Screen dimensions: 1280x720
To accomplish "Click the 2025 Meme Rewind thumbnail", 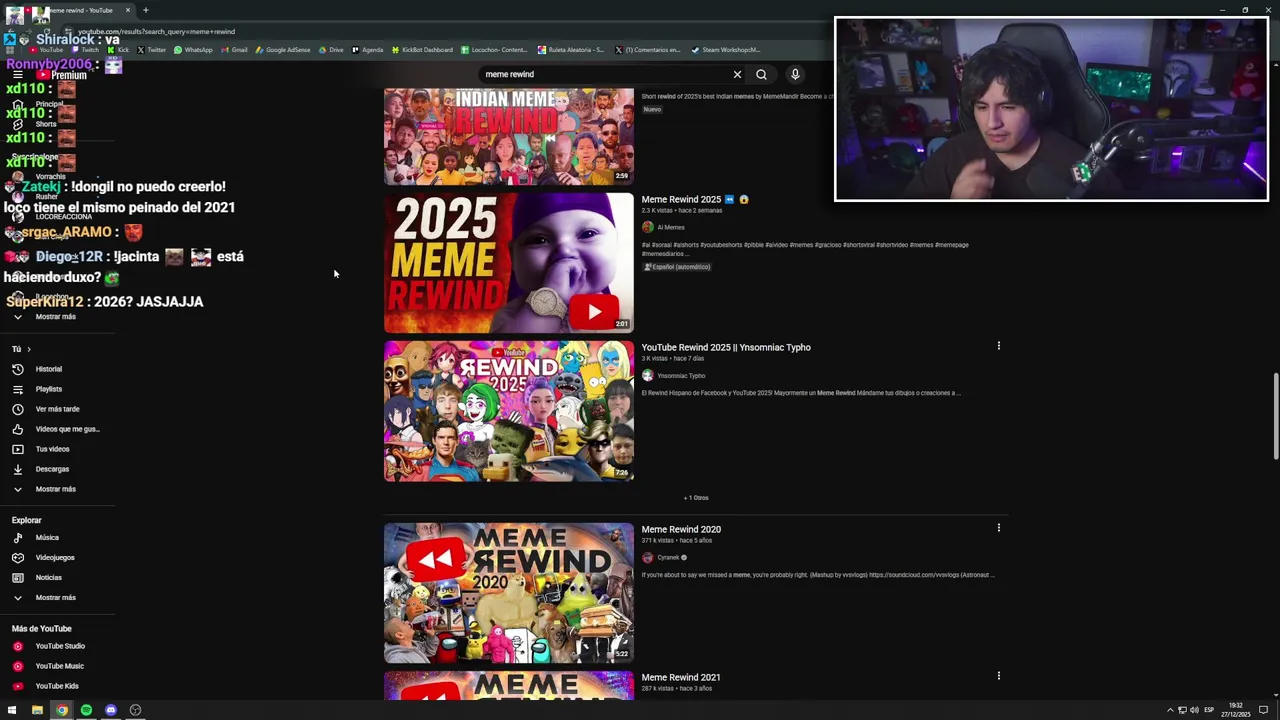I will pos(509,262).
